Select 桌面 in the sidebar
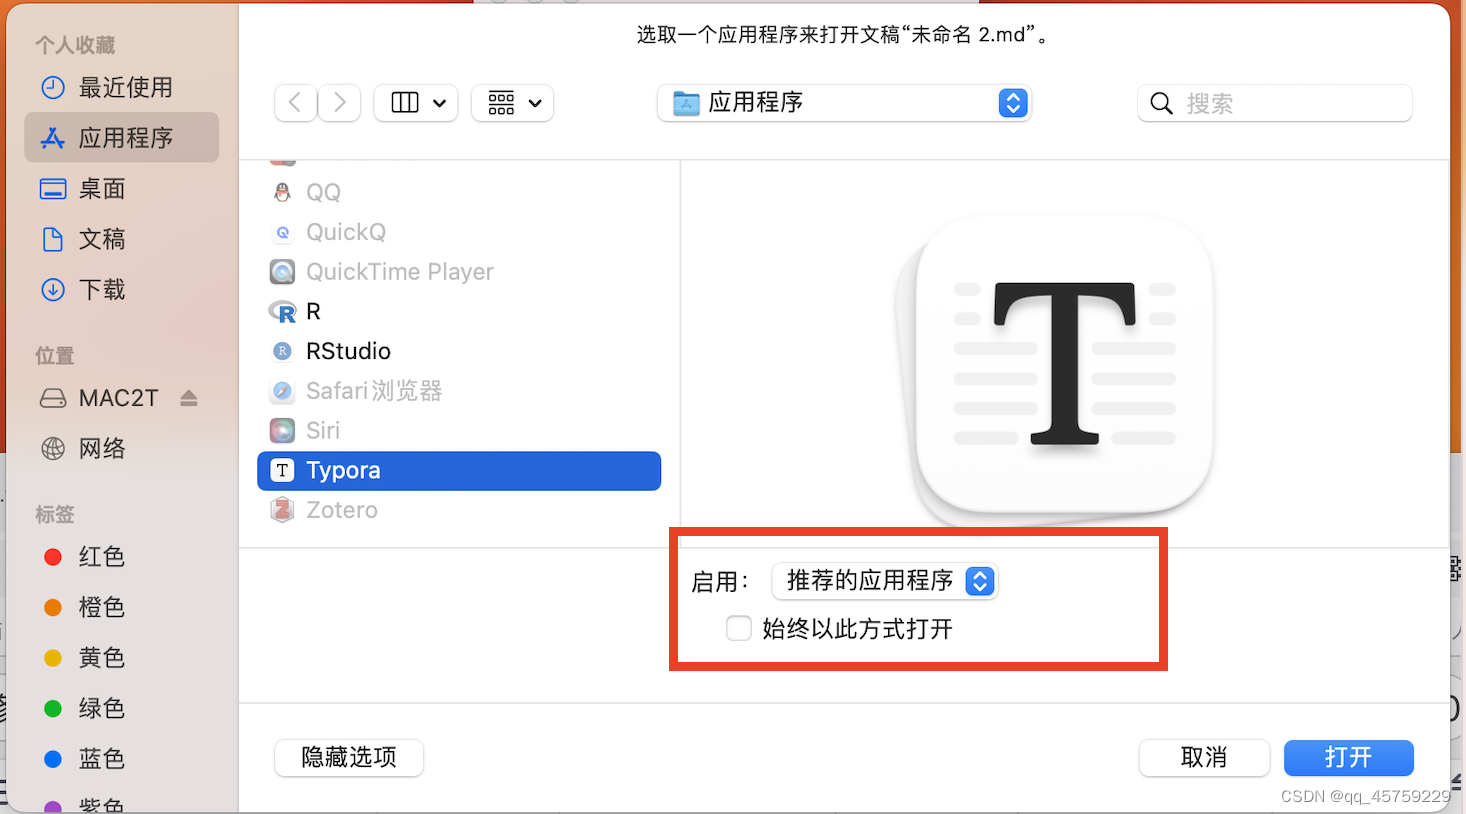1466x814 pixels. pos(121,188)
